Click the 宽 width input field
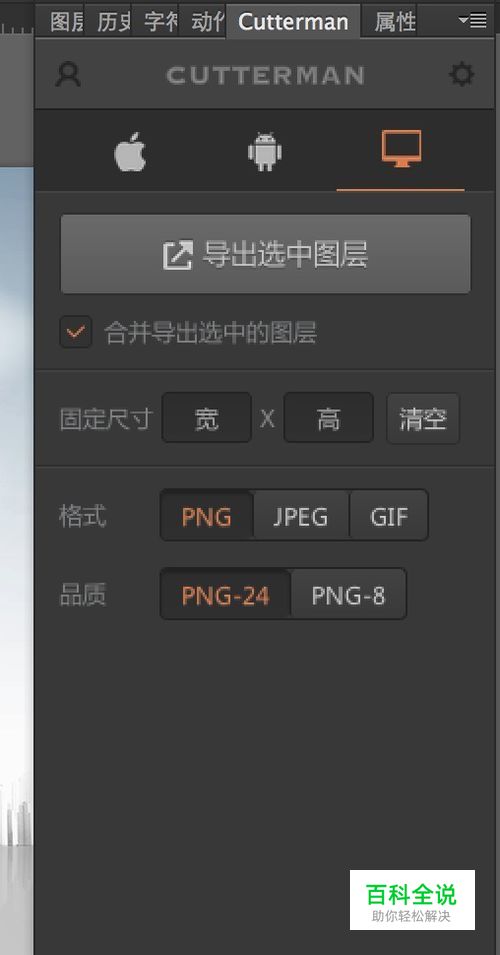 (x=206, y=418)
